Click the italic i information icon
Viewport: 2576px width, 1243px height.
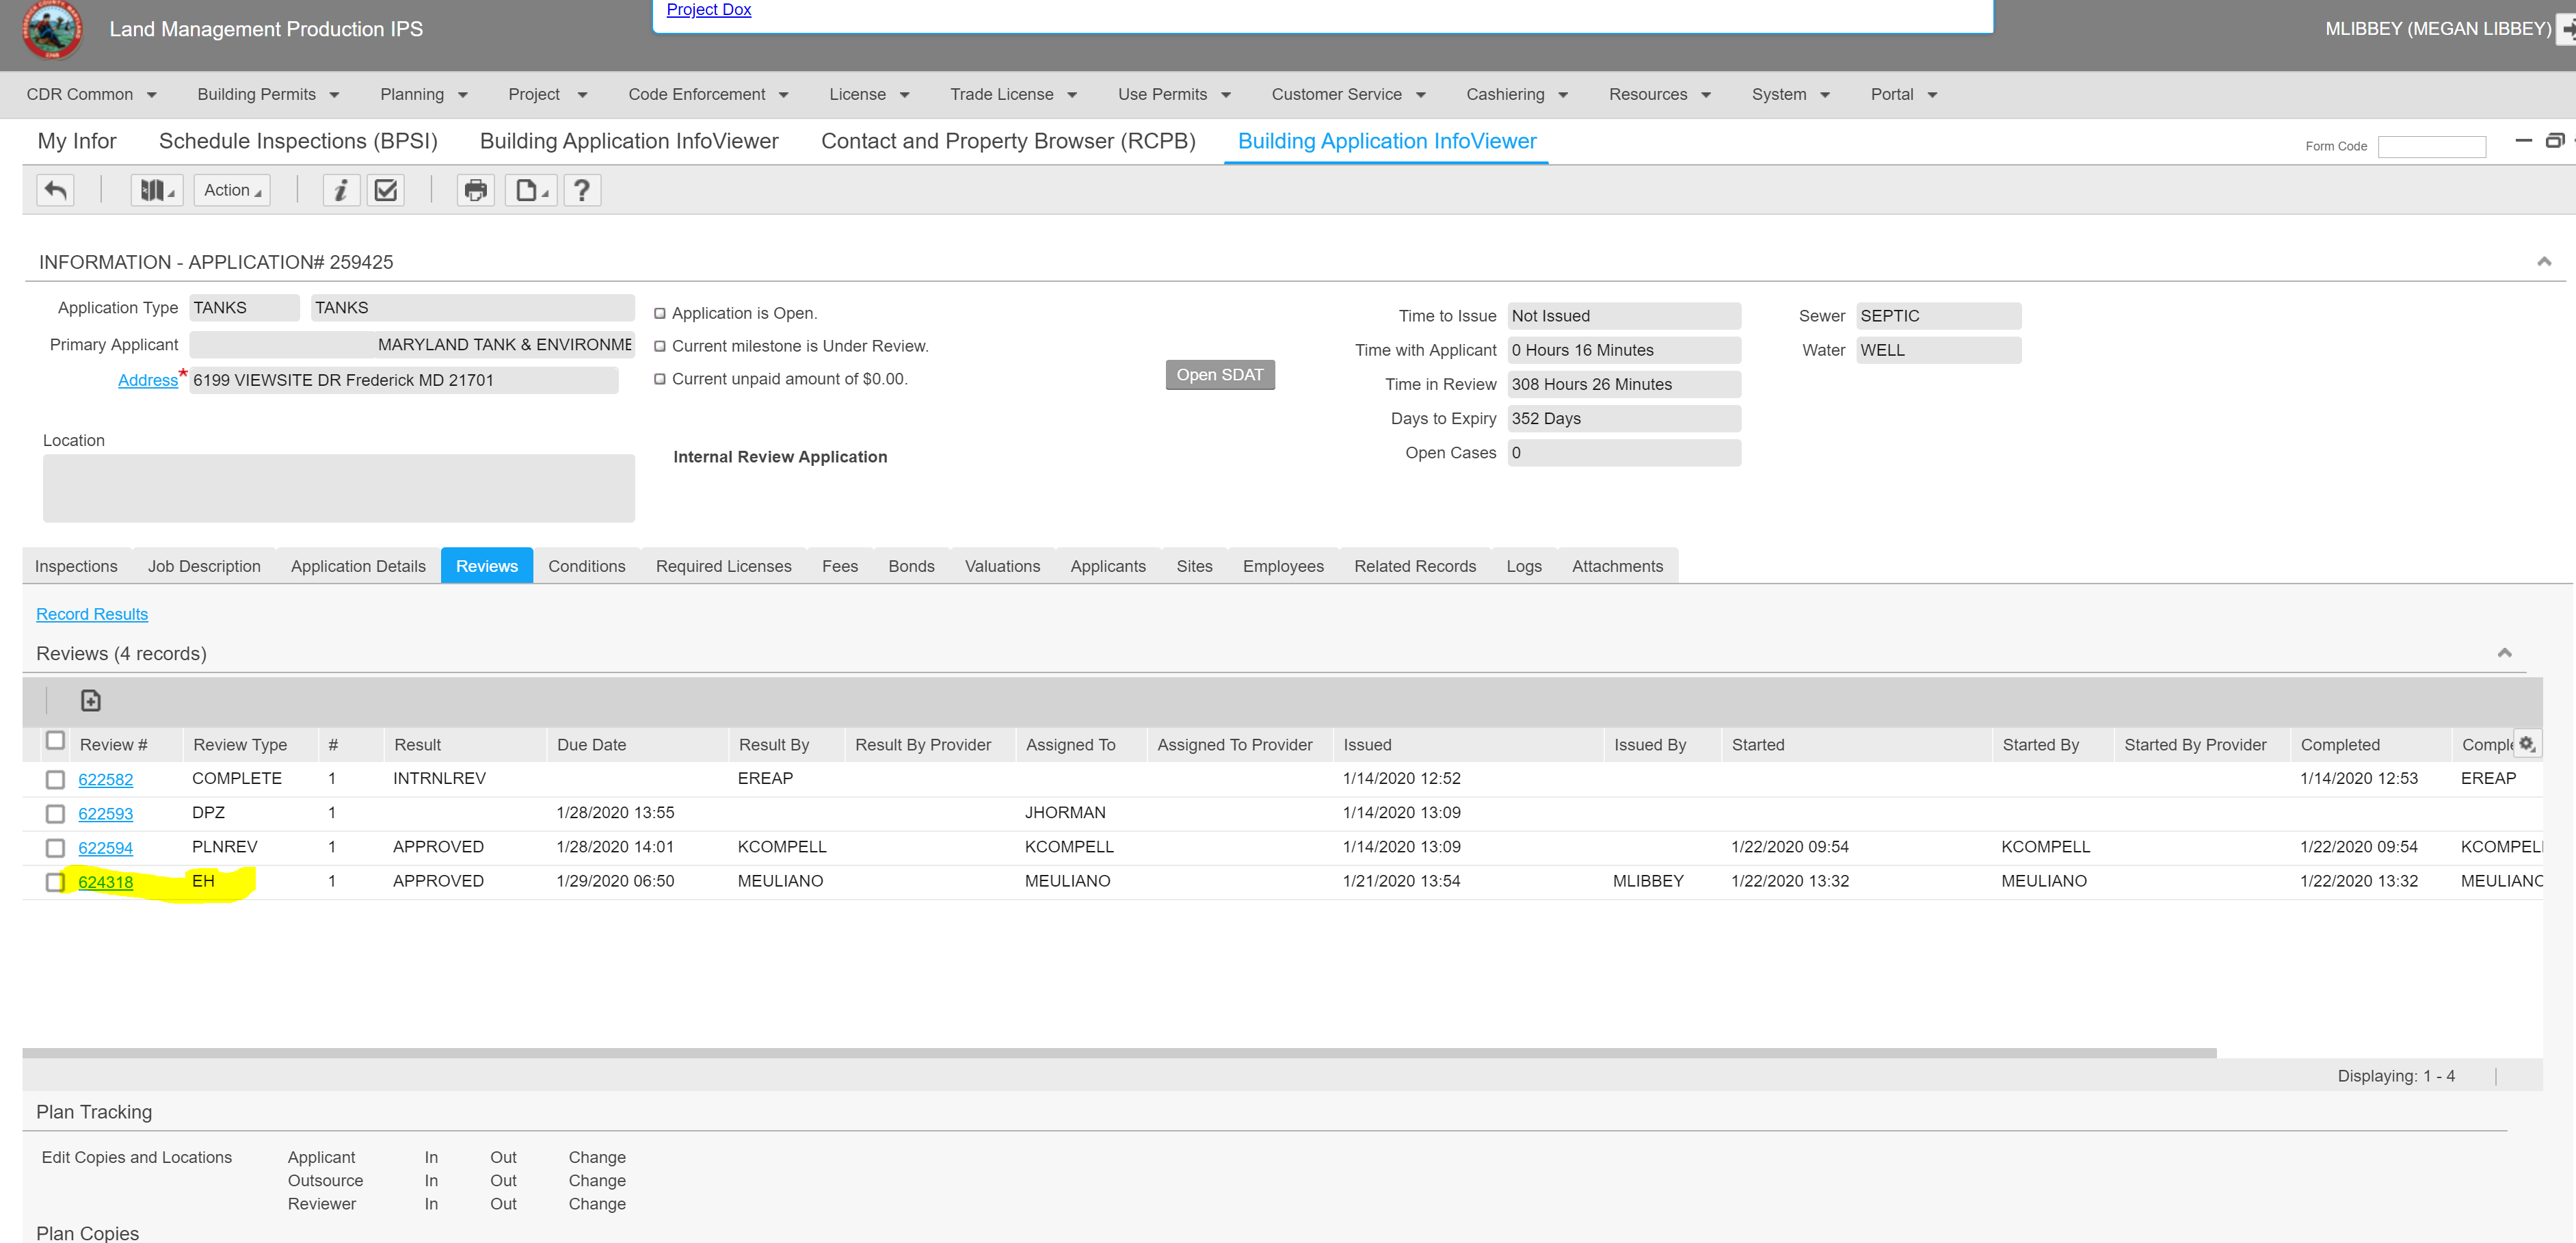pos(341,190)
